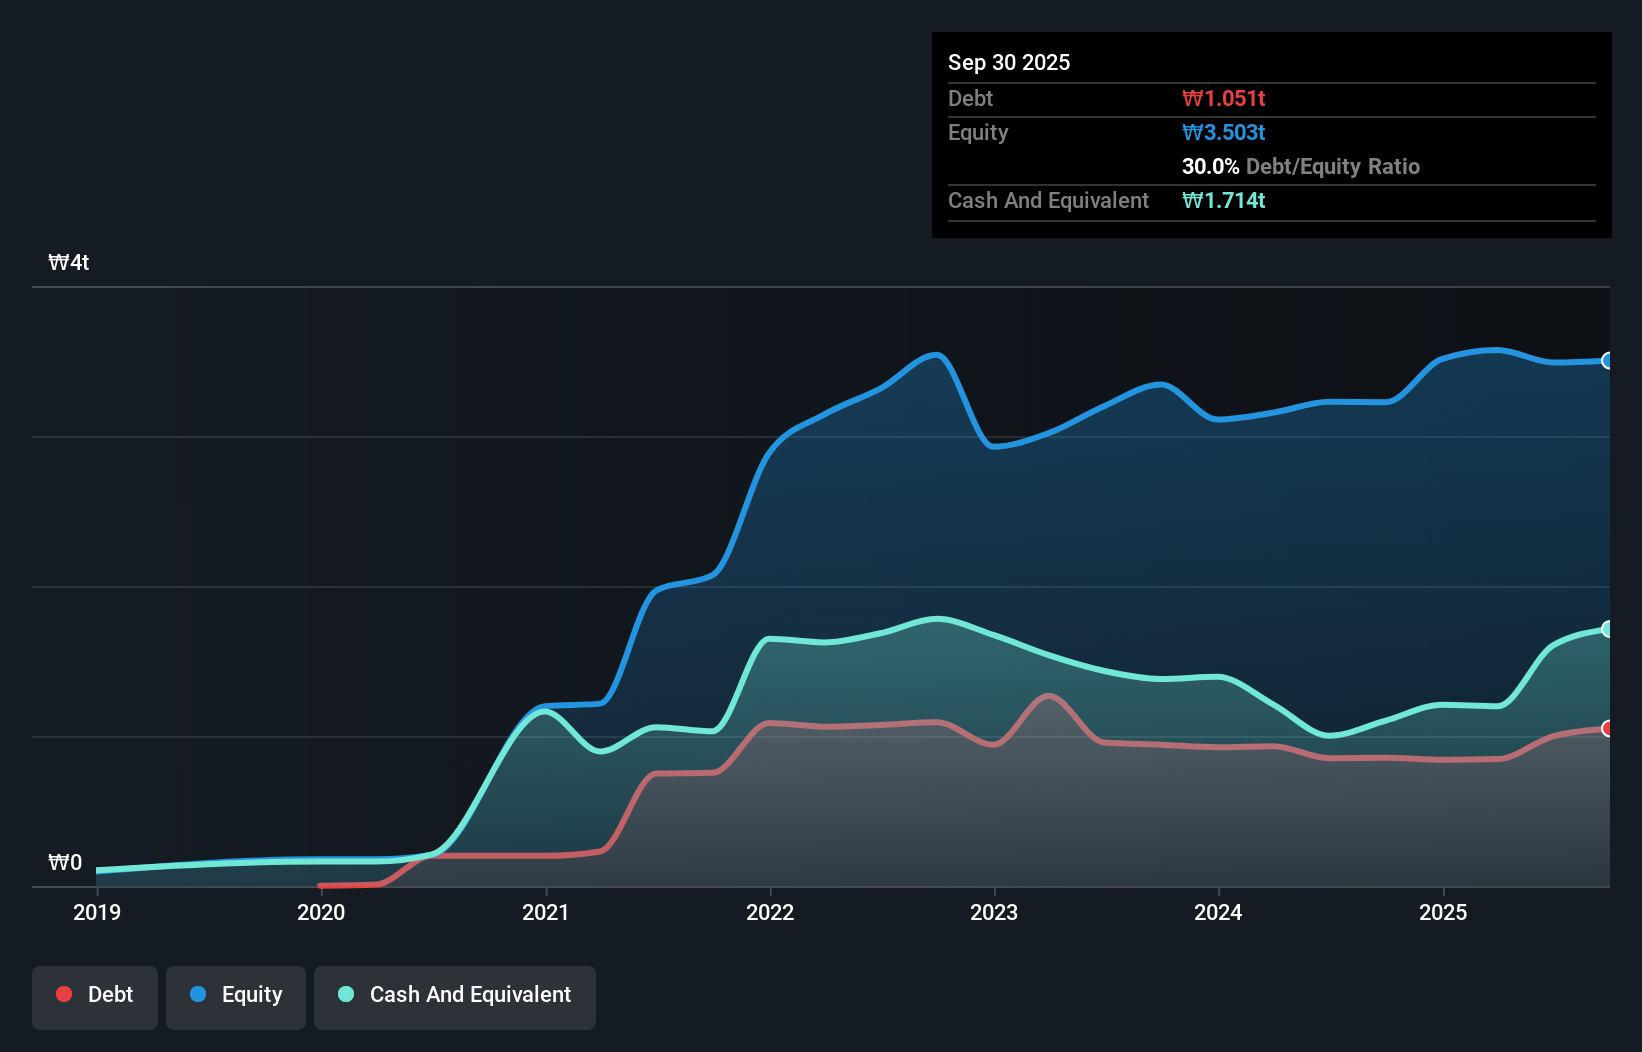This screenshot has height=1052, width=1642.
Task: Click the red Debt legend dot
Action: pos(64,994)
